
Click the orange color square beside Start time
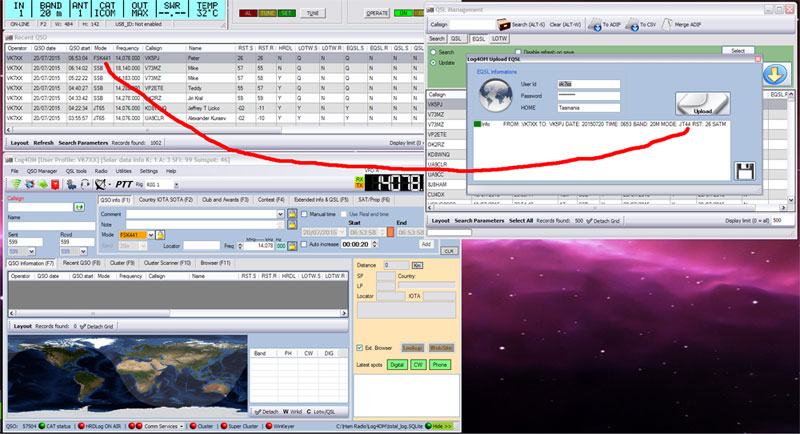coord(390,232)
